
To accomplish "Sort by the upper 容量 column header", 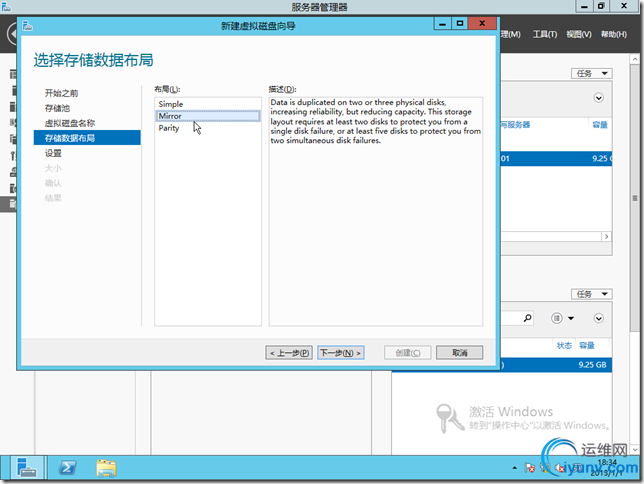I will pyautogui.click(x=600, y=124).
